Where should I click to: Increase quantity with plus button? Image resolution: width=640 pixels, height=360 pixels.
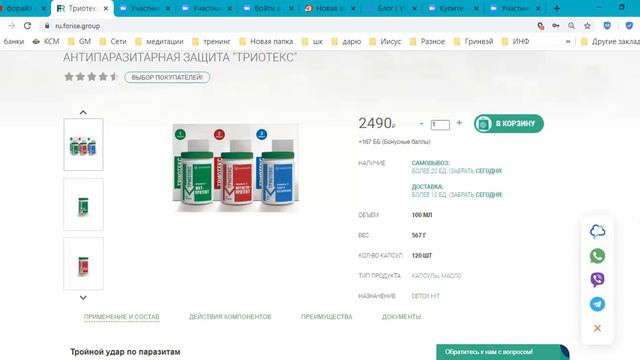pyautogui.click(x=459, y=122)
